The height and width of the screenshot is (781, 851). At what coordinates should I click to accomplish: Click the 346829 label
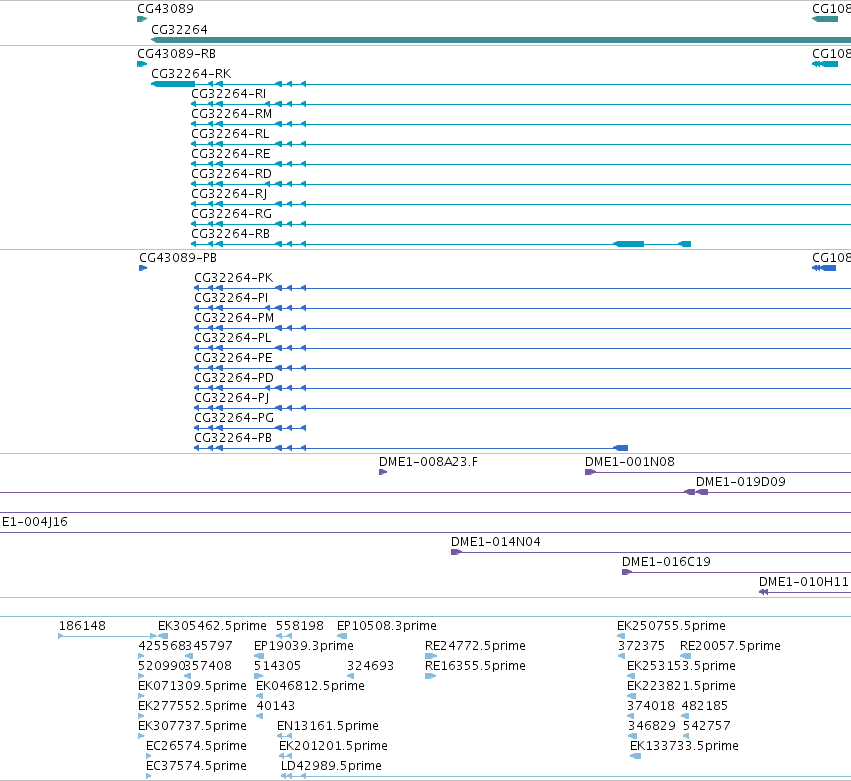point(652,726)
